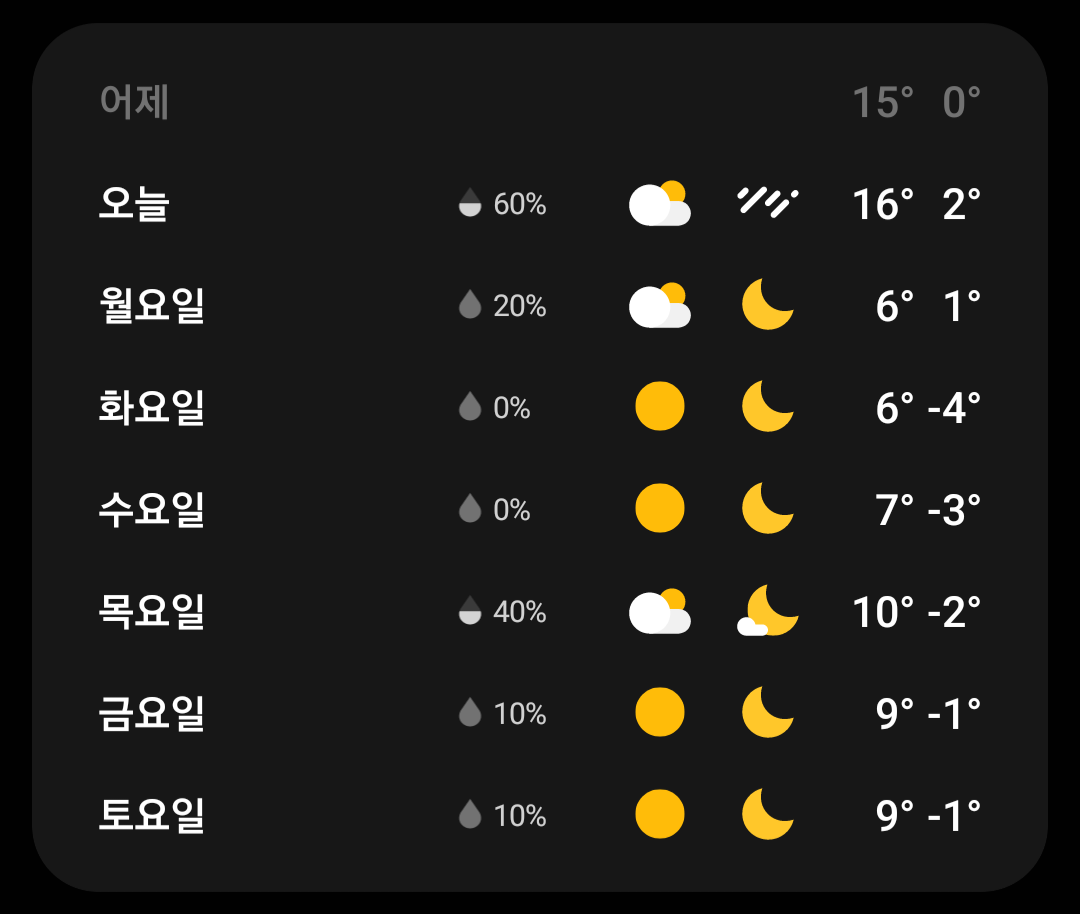Click 수요일 sunny daytime icon
The height and width of the screenshot is (914, 1080).
click(660, 509)
